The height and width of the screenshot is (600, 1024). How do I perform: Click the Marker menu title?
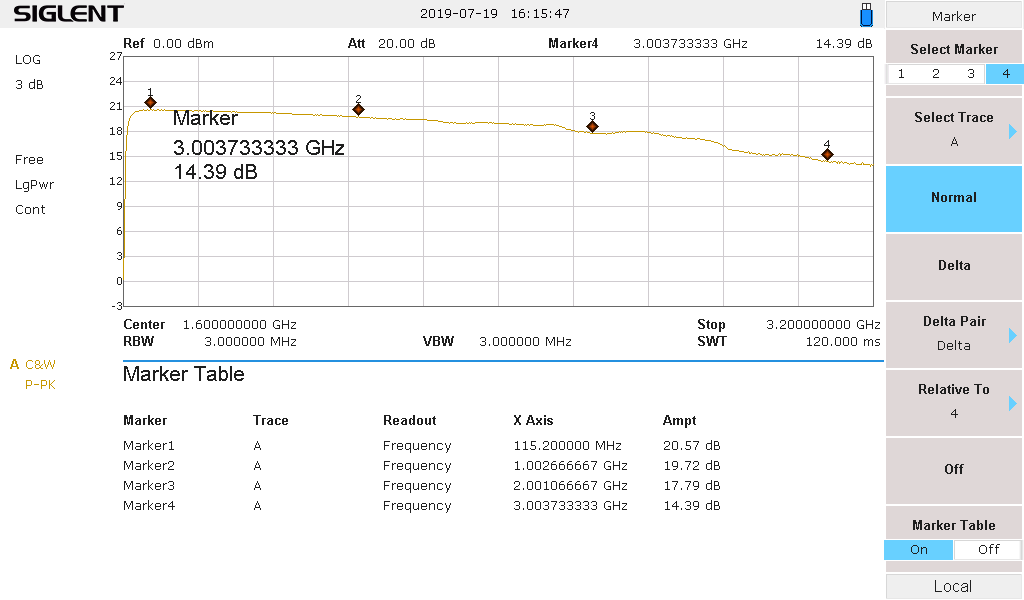953,16
